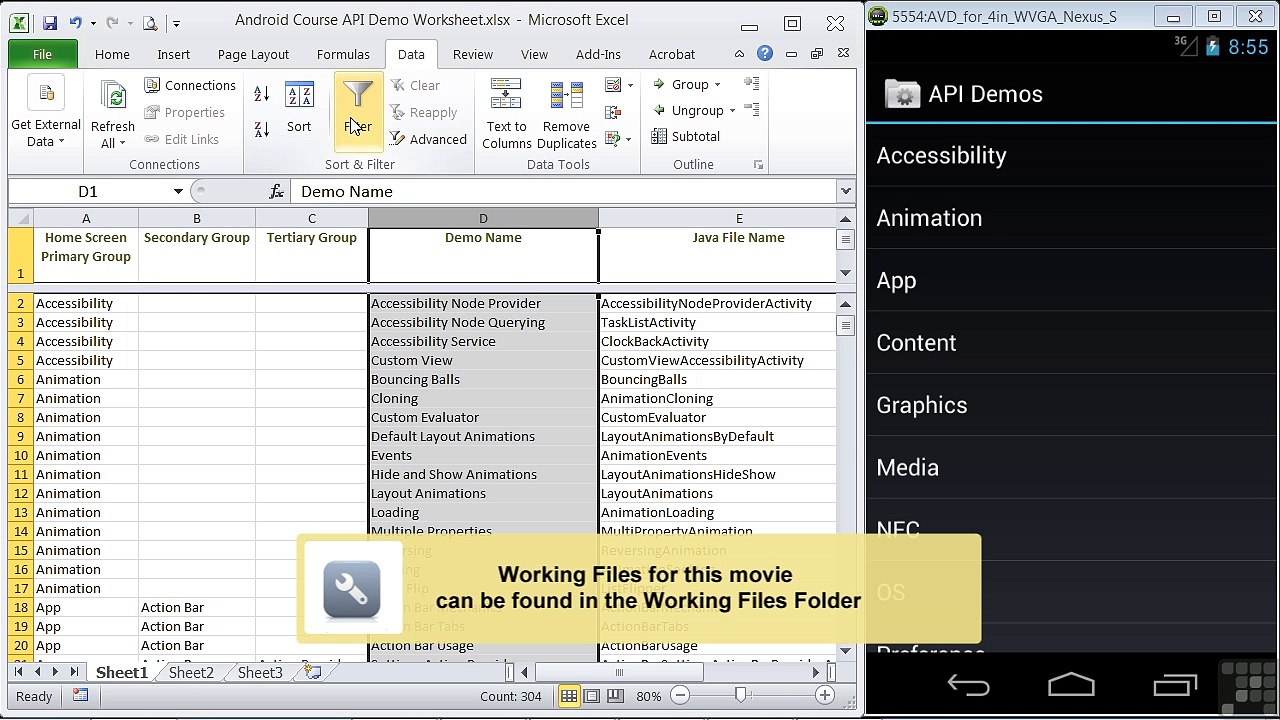This screenshot has width=1280, height=720.
Task: Open the Ungroup dropdown arrow
Action: [x=732, y=111]
